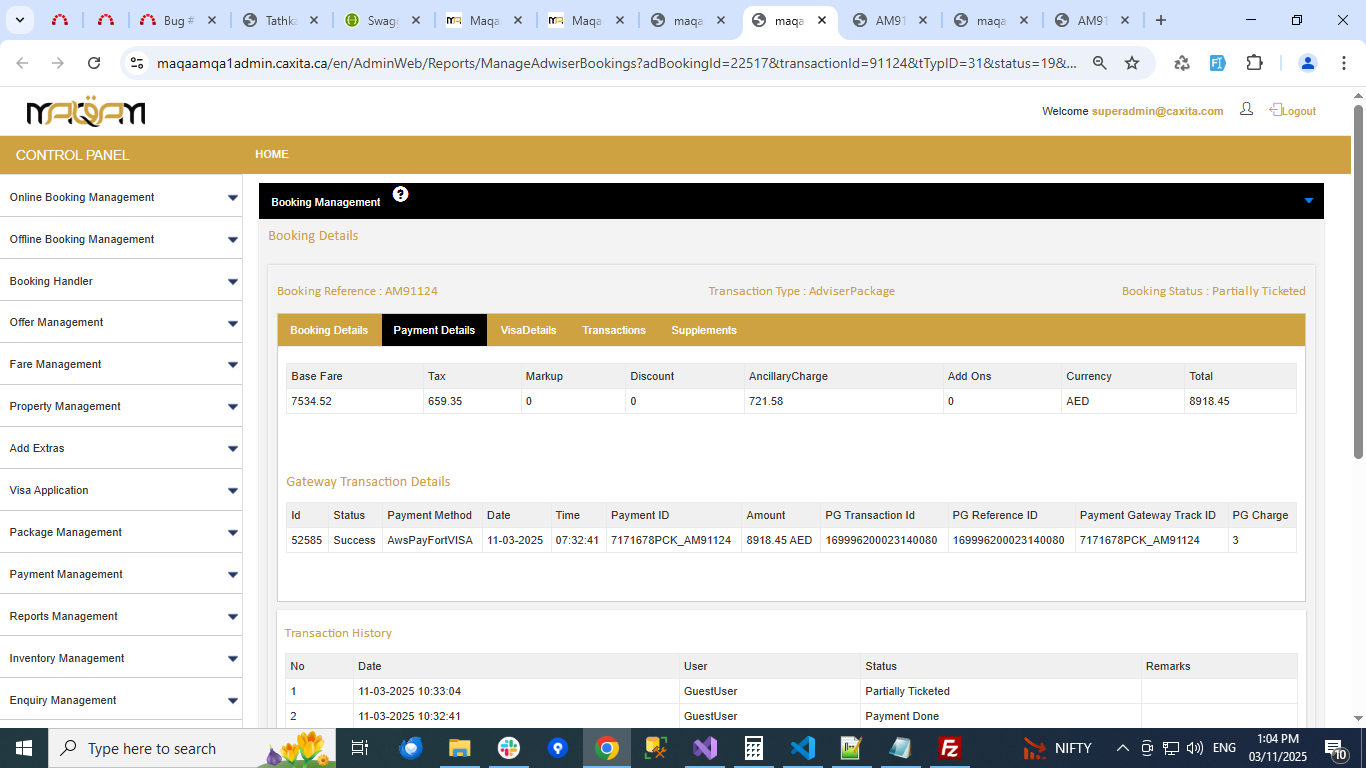Click the user profile icon
The height and width of the screenshot is (768, 1366).
(x=1246, y=109)
